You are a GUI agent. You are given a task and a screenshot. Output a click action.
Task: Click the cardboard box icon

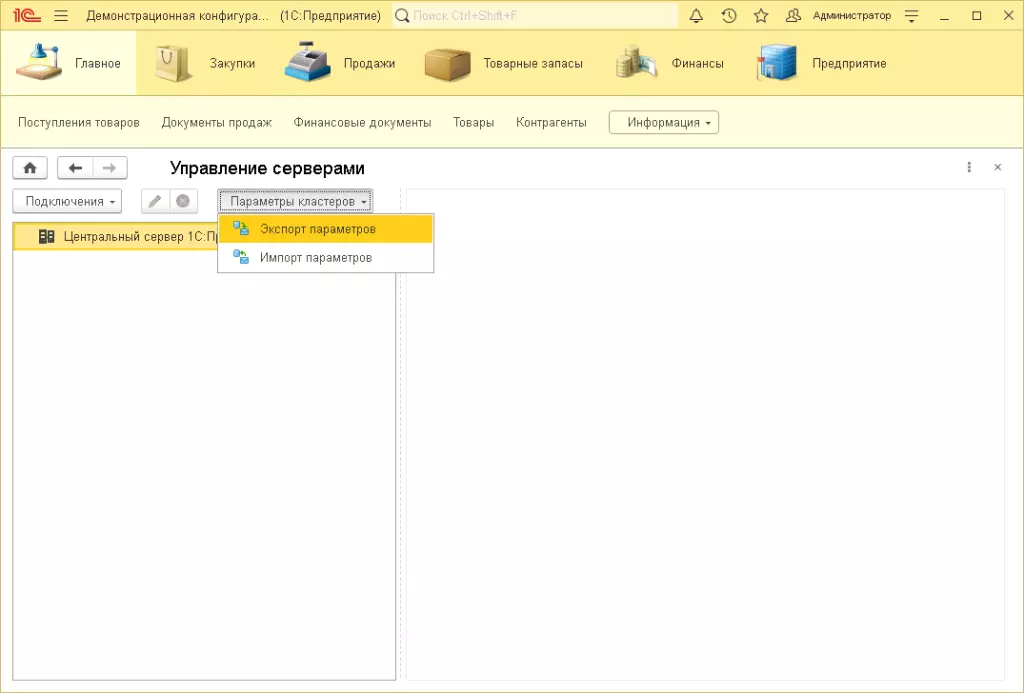[x=447, y=65]
